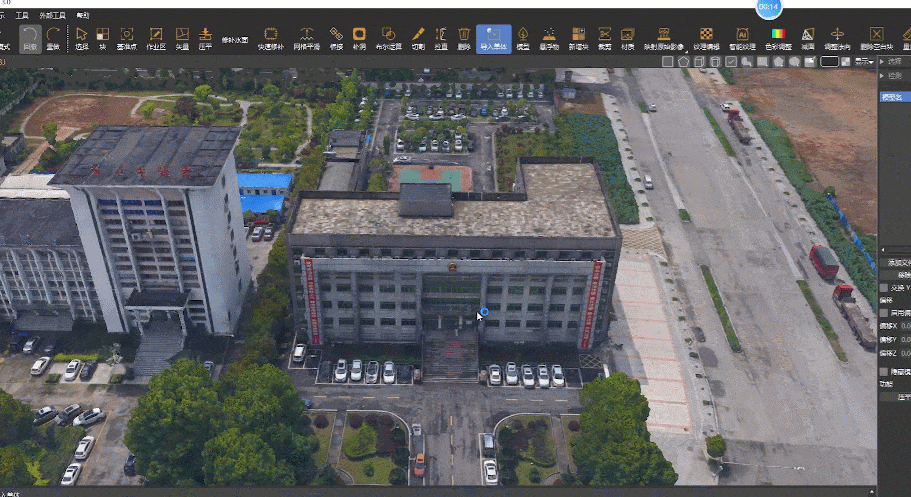911x497 pixels.
Task: Expand the Detection (检测) panel section
Action: 882,75
